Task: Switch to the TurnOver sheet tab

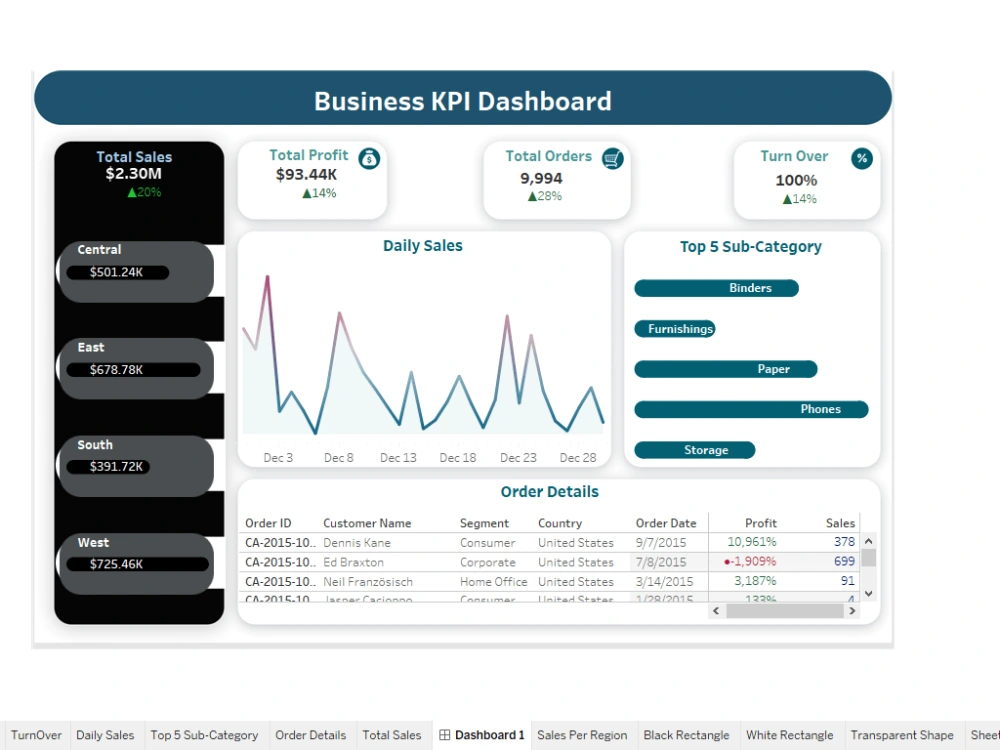Action: 36,734
